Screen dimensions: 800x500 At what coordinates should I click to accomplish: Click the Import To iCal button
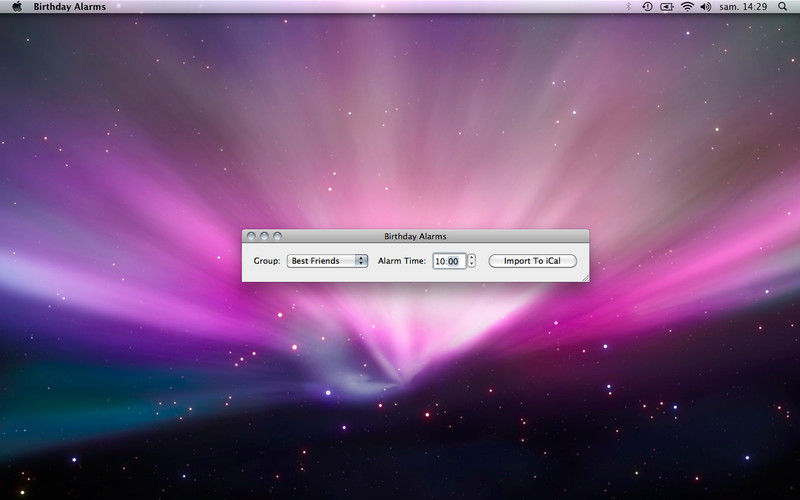[x=532, y=261]
